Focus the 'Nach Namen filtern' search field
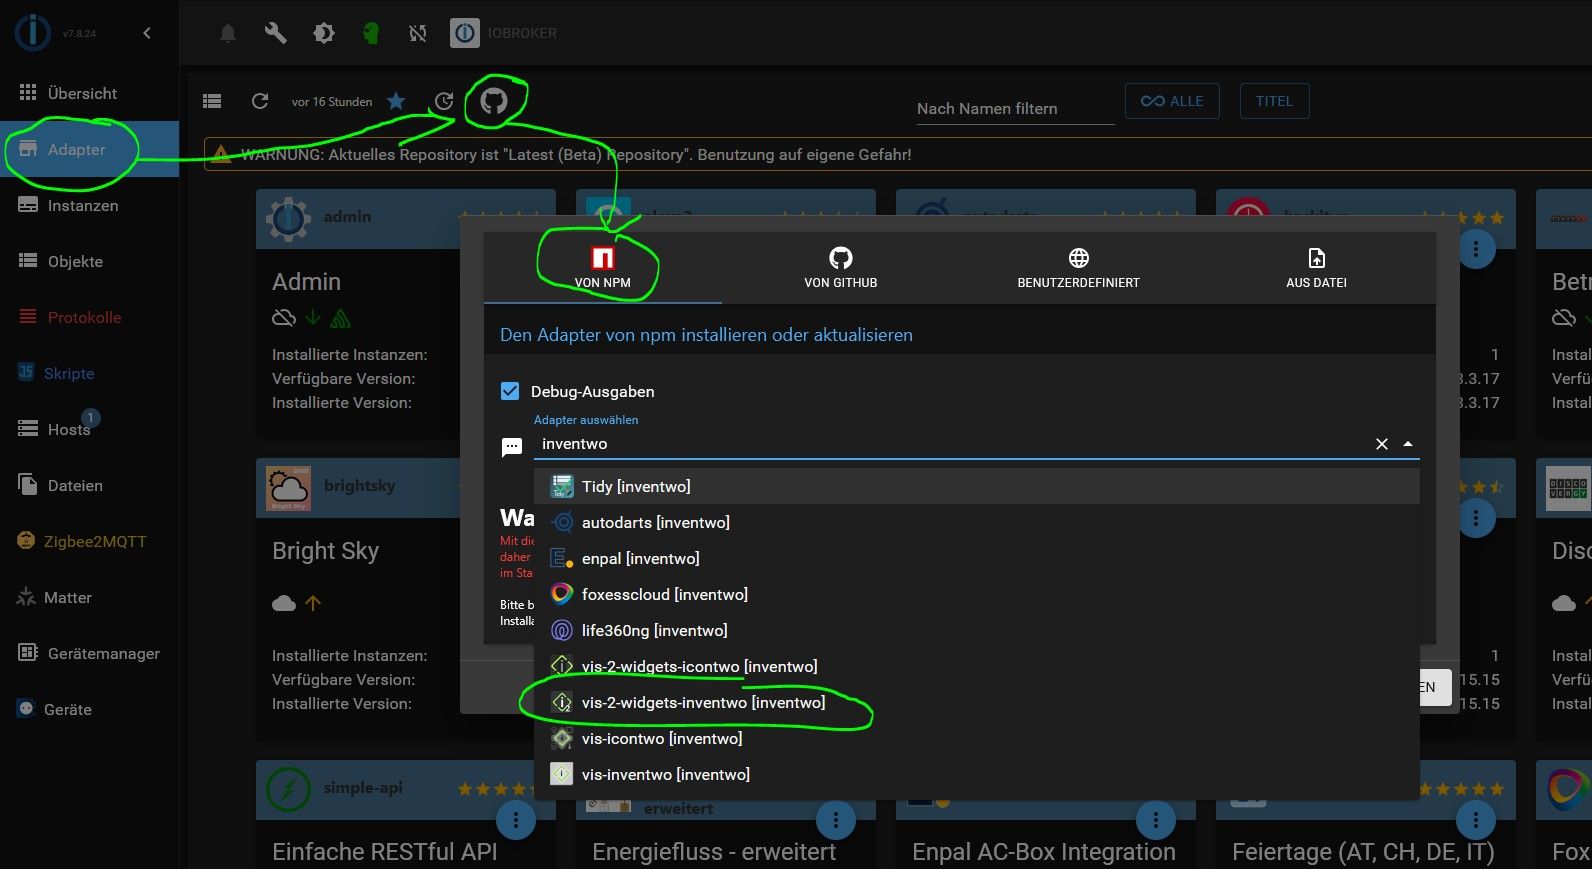Image resolution: width=1592 pixels, height=869 pixels. tap(1015, 108)
